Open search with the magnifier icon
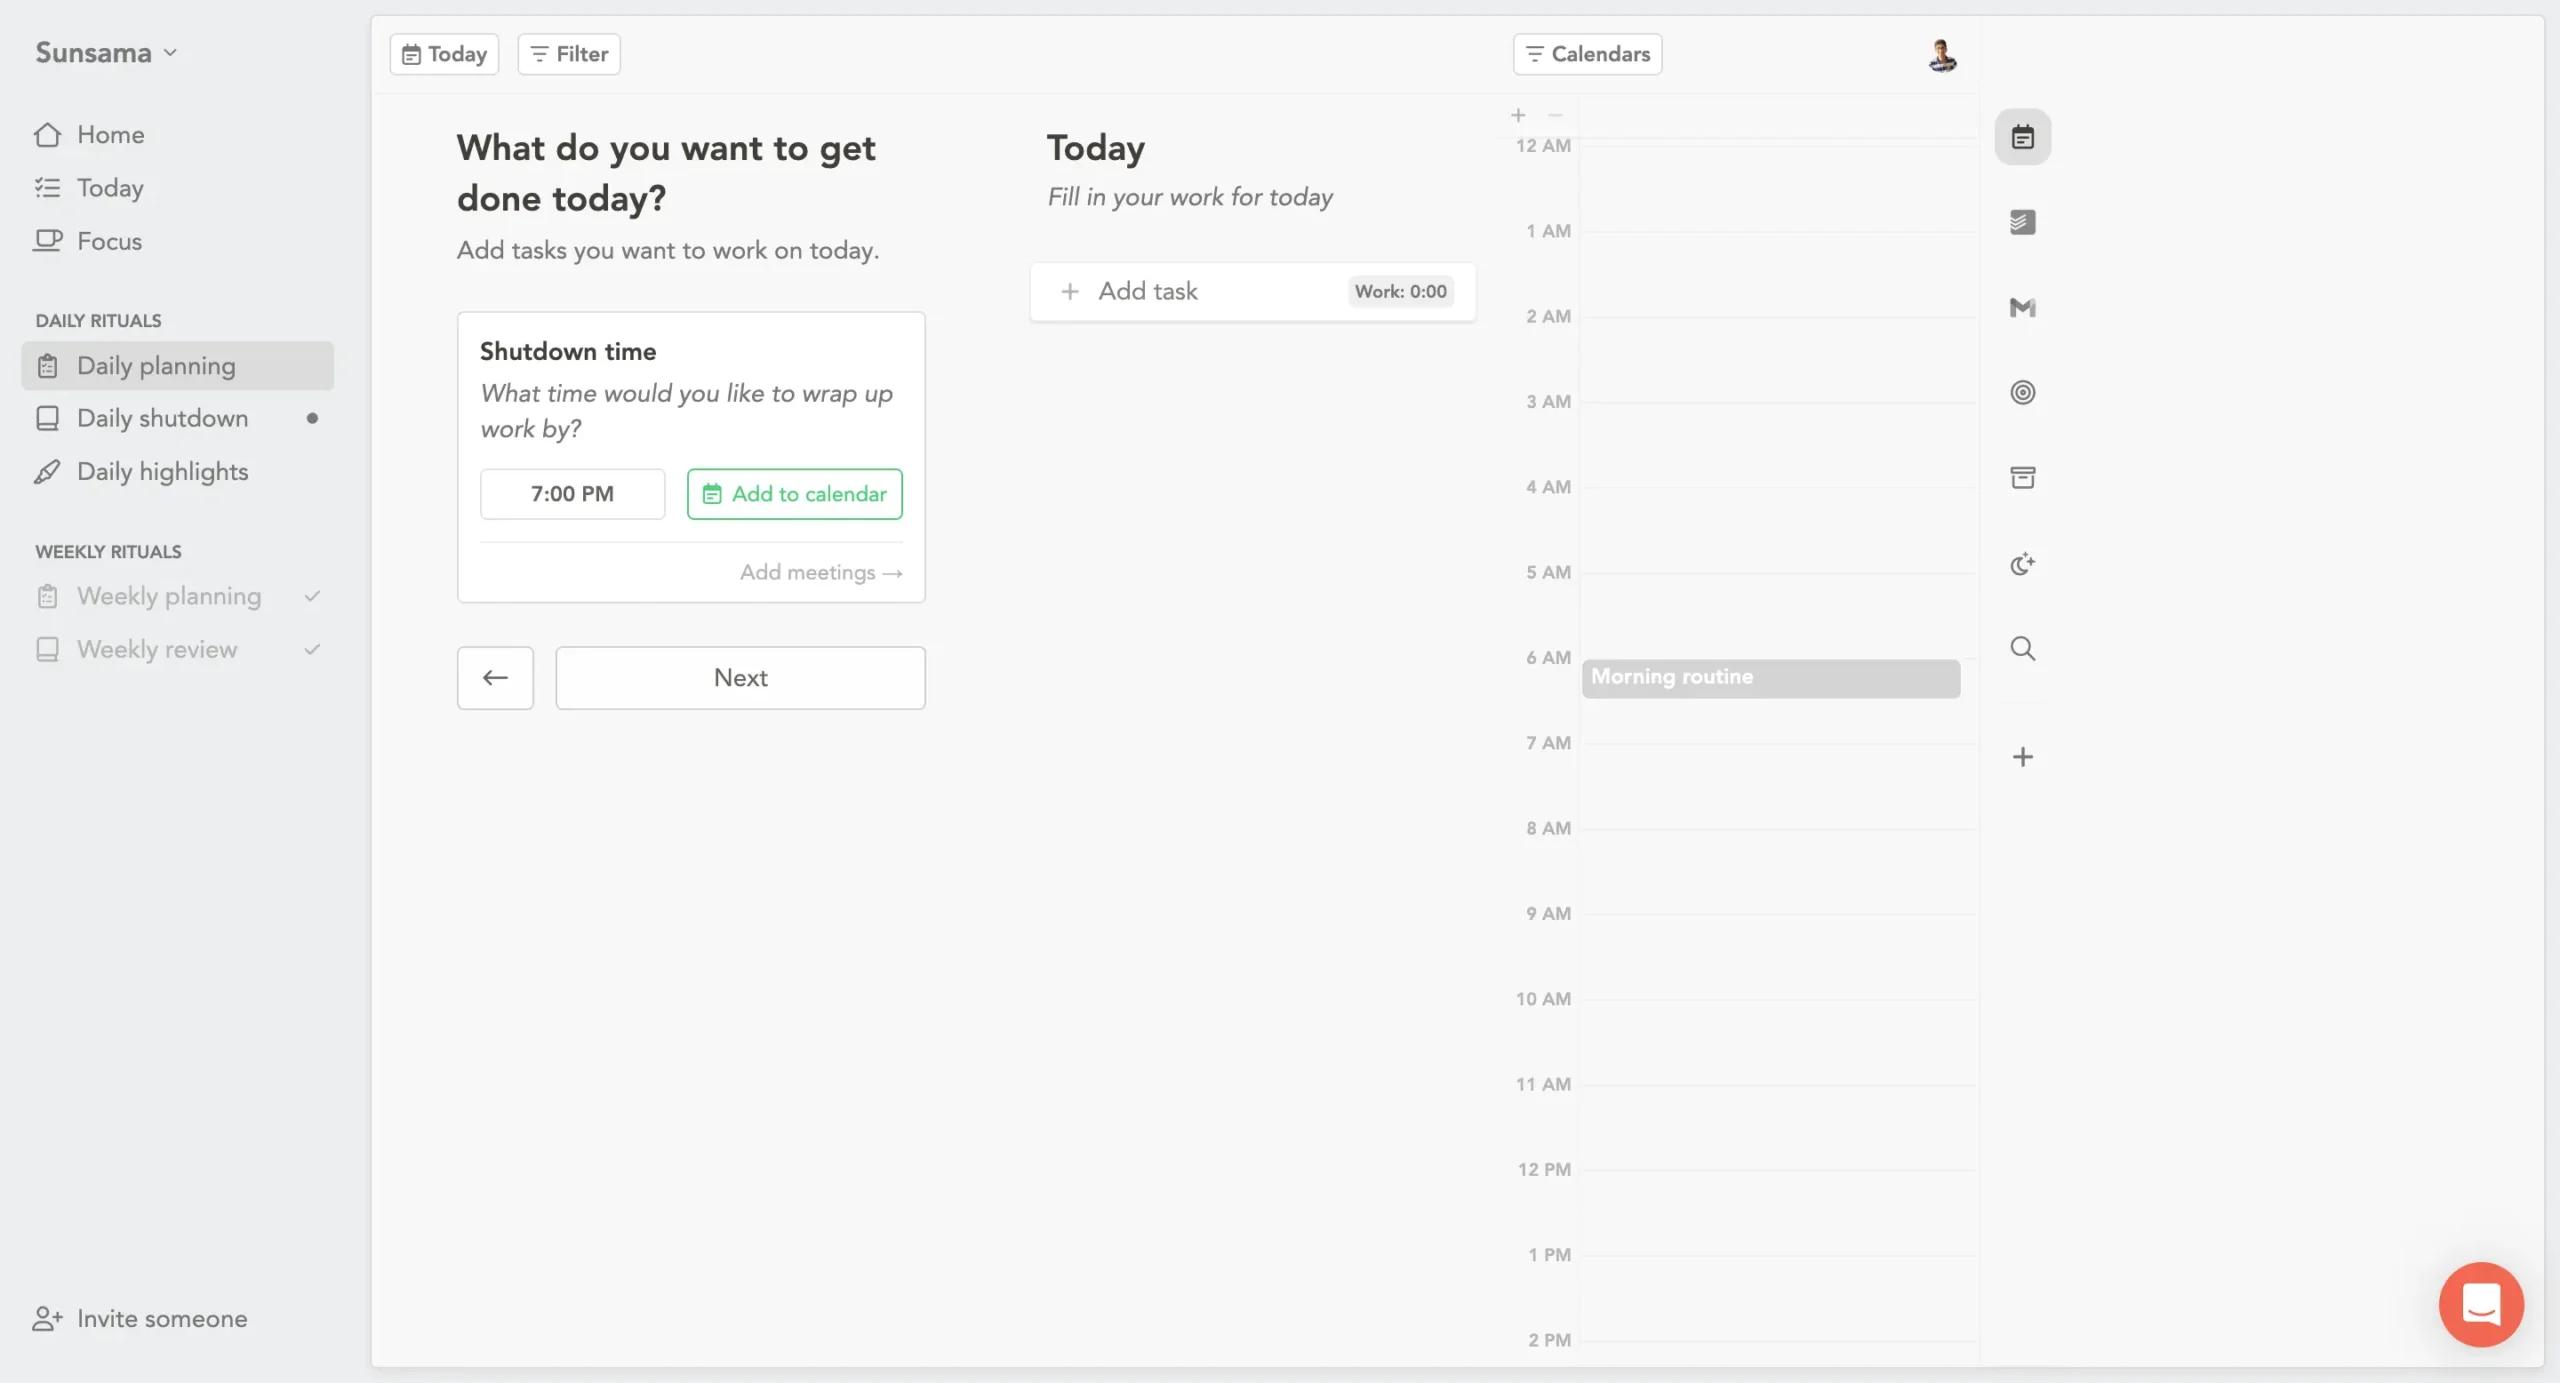Image resolution: width=2560 pixels, height=1383 pixels. [x=2022, y=649]
